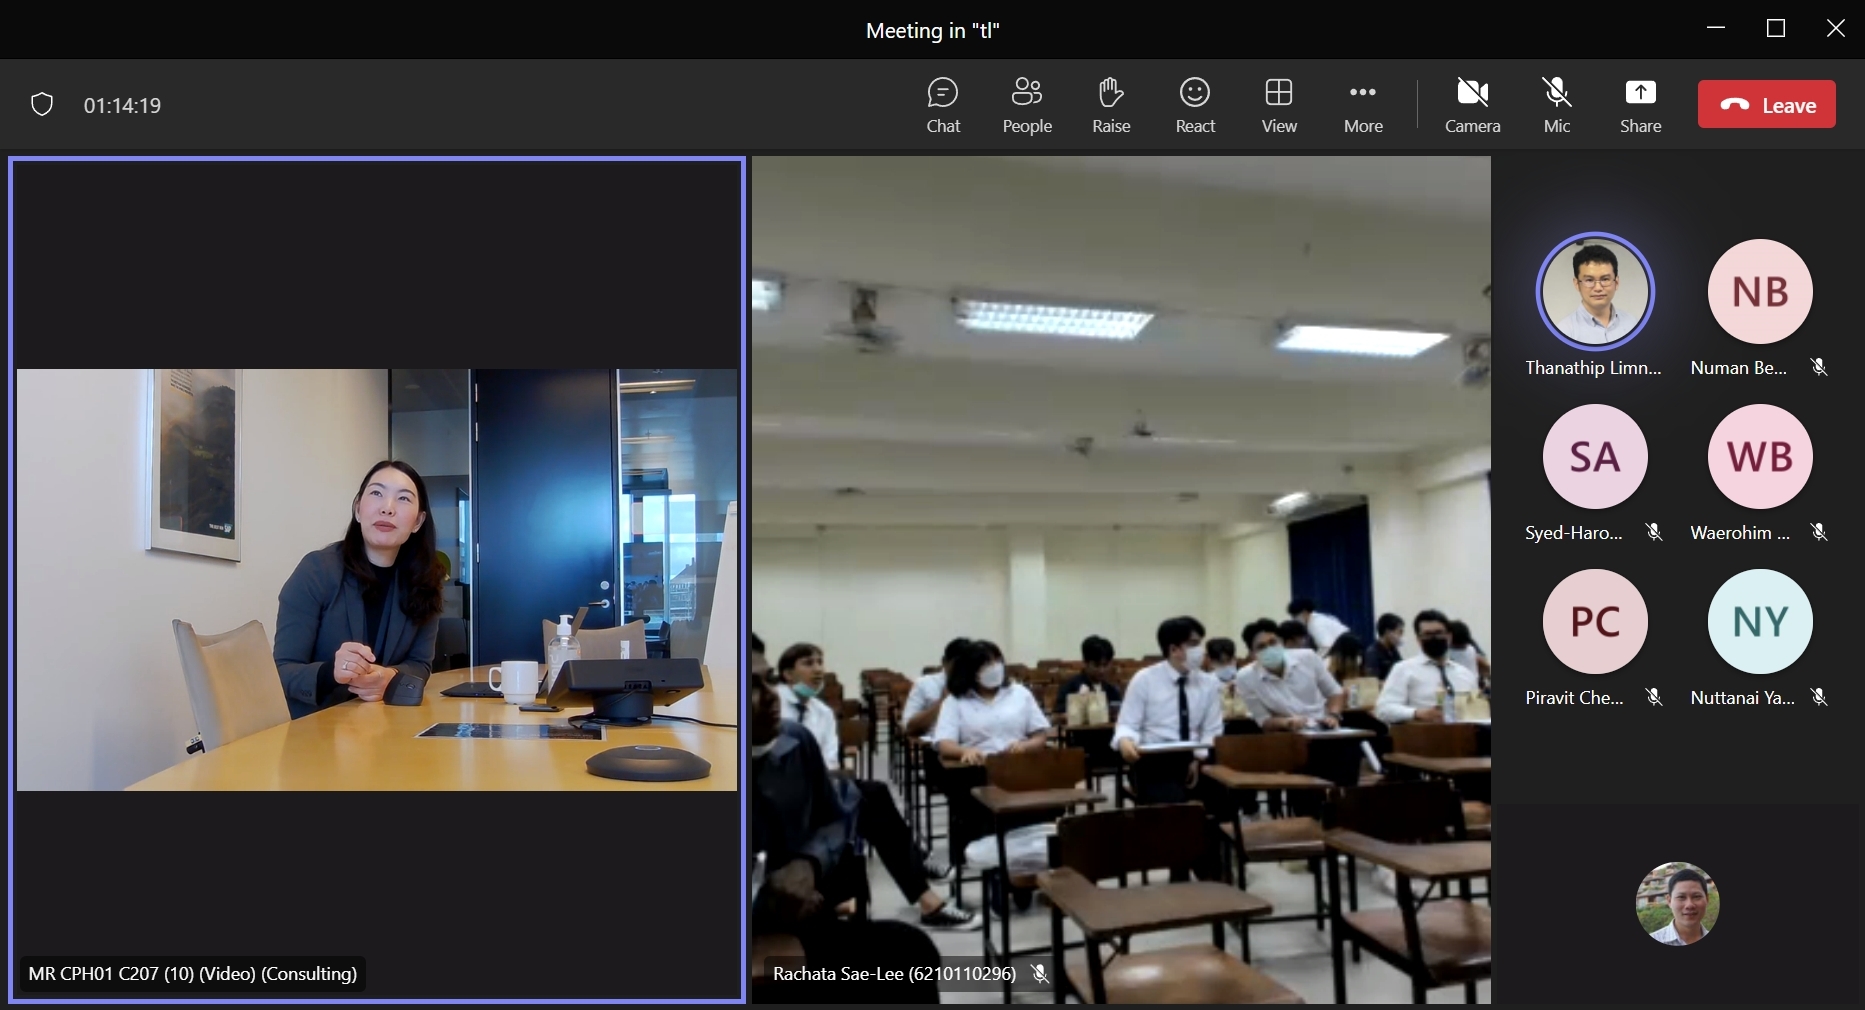1865x1010 pixels.
Task: Select the PC Piravit Che... avatar
Action: tap(1595, 622)
